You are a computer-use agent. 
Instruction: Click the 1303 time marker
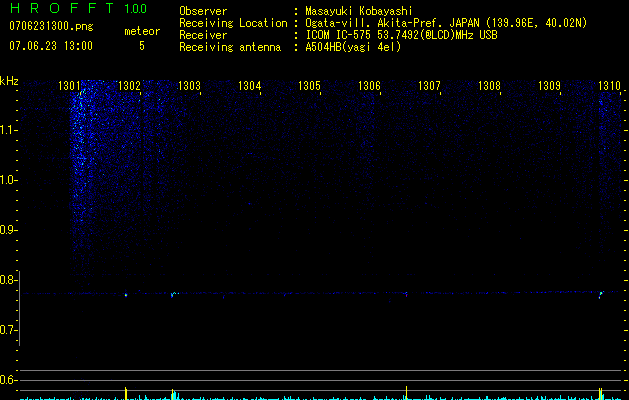click(x=189, y=86)
